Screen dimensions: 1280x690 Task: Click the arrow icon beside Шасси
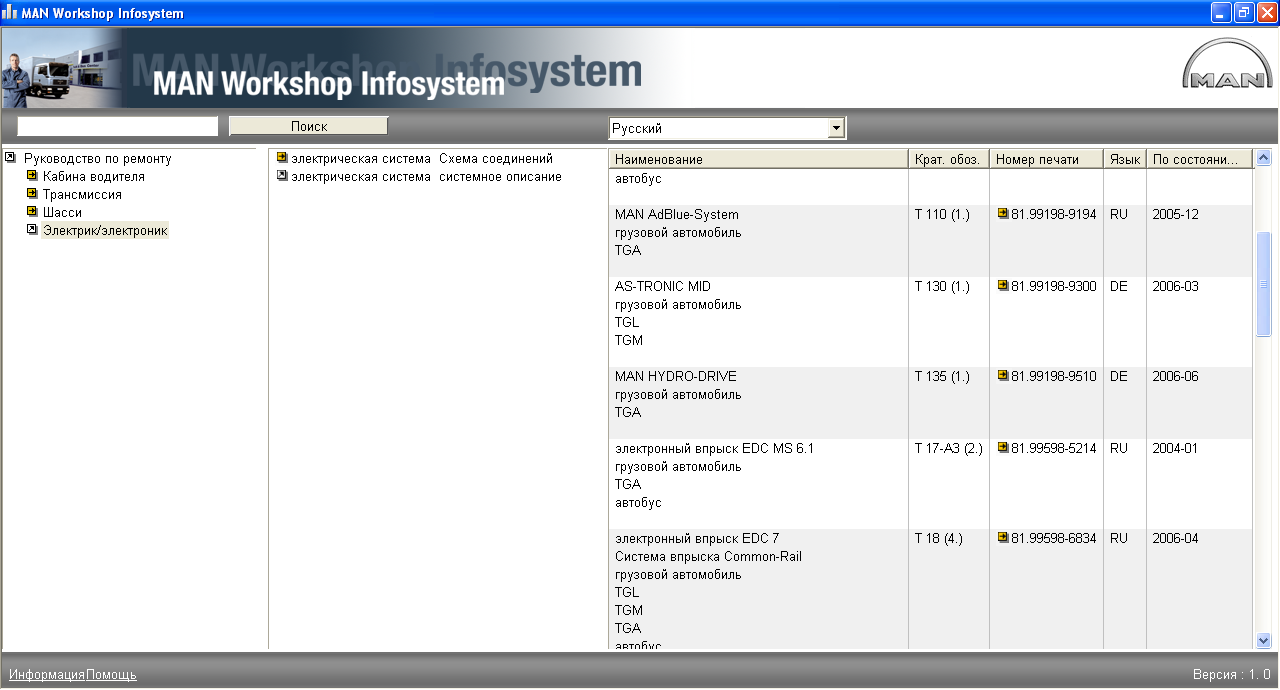pos(33,212)
